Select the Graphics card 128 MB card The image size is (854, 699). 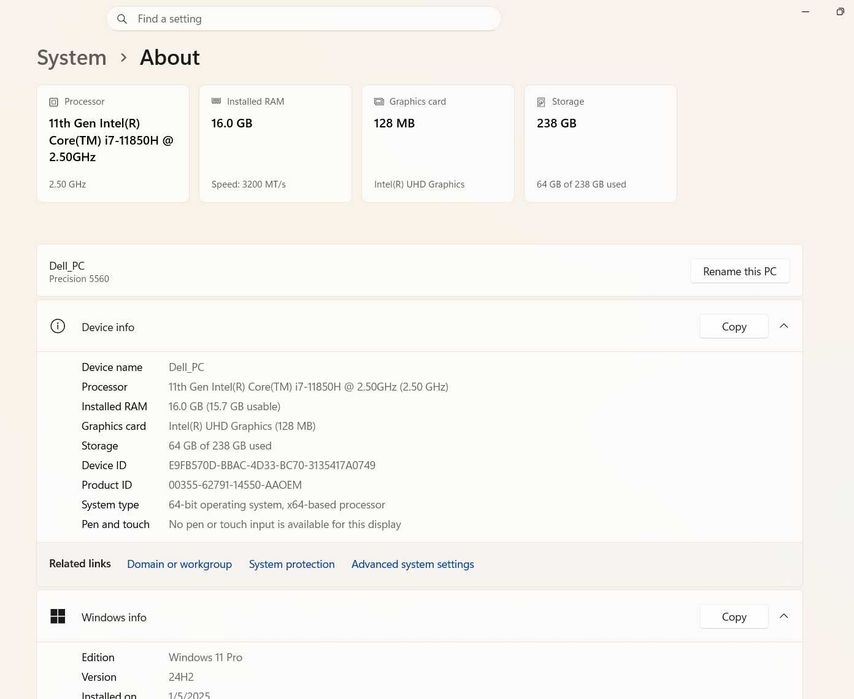(438, 144)
